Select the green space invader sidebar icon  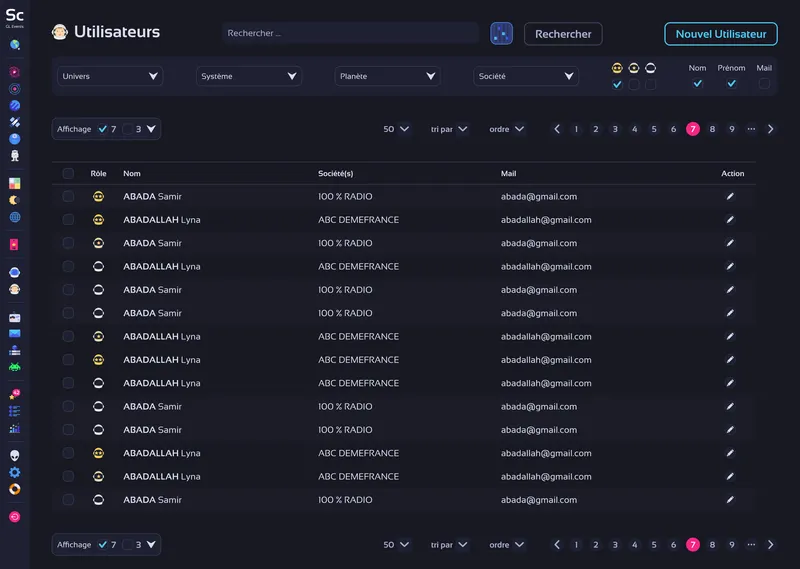pos(15,367)
